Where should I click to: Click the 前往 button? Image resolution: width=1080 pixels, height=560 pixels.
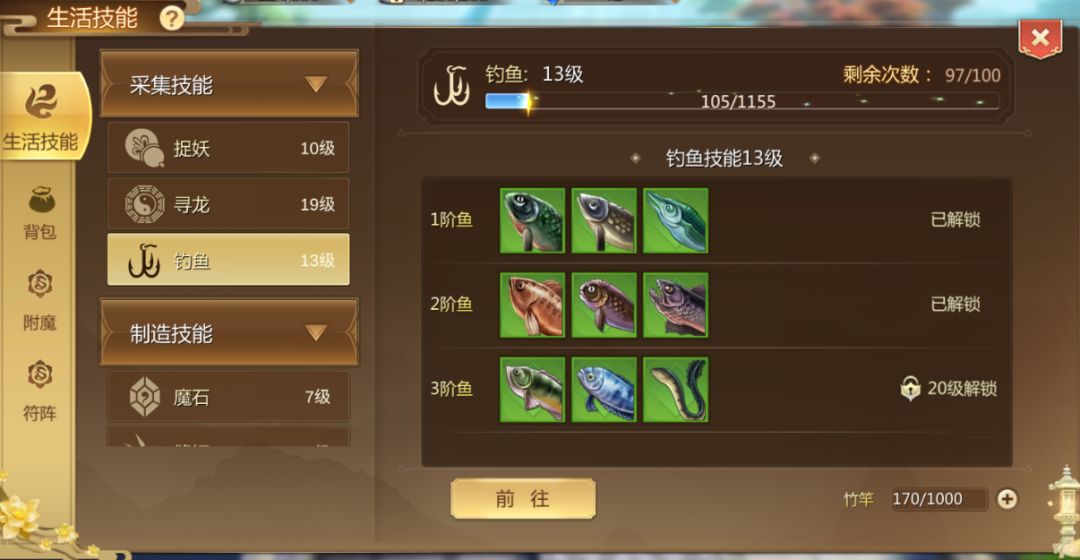pos(523,499)
